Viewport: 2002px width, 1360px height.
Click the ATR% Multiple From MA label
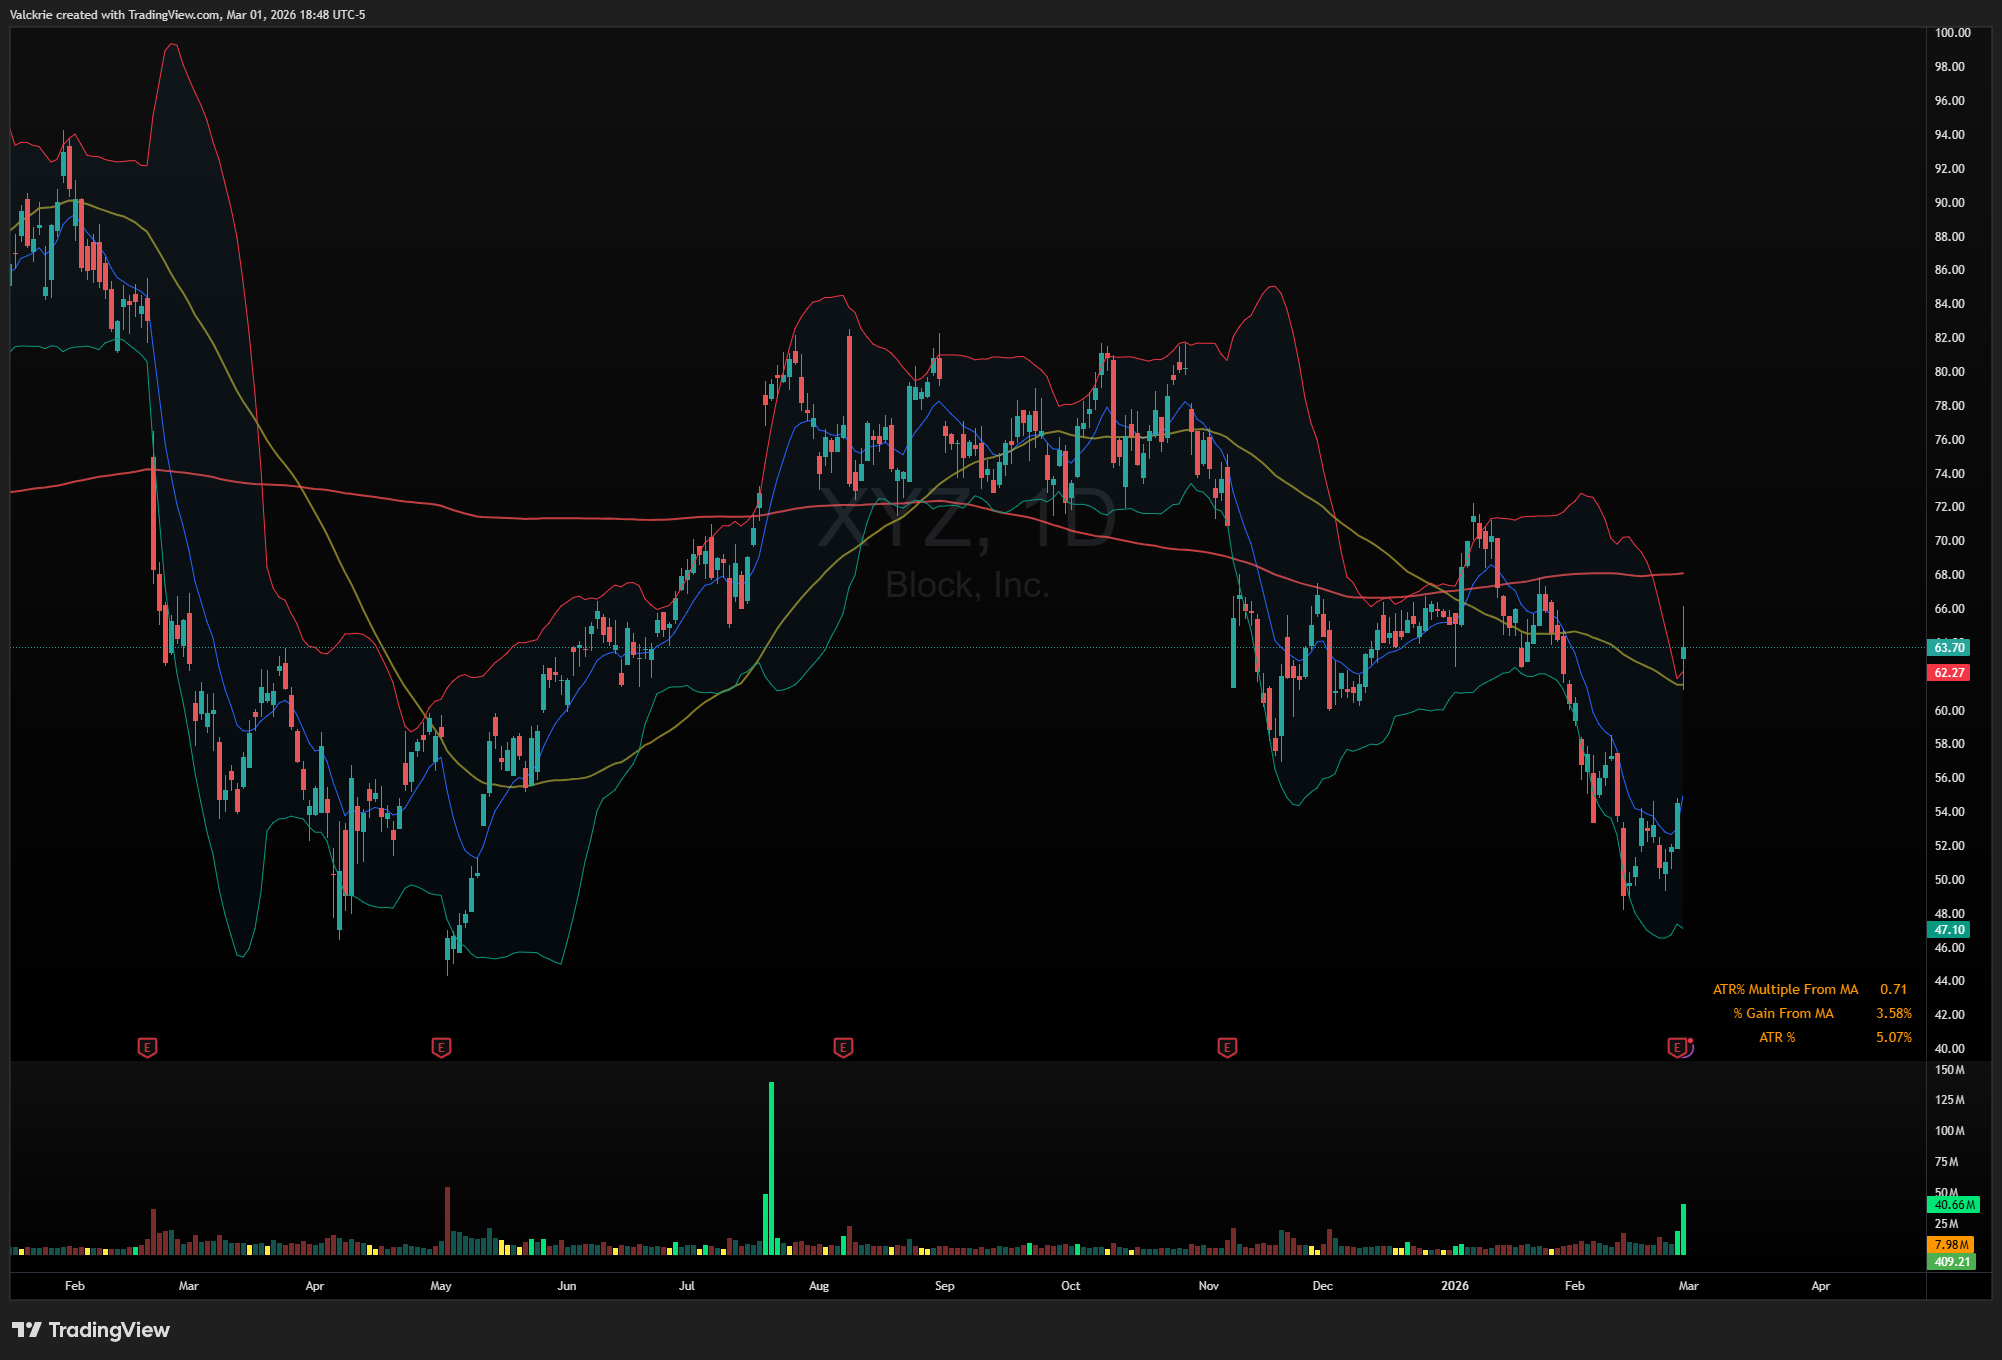(1785, 989)
